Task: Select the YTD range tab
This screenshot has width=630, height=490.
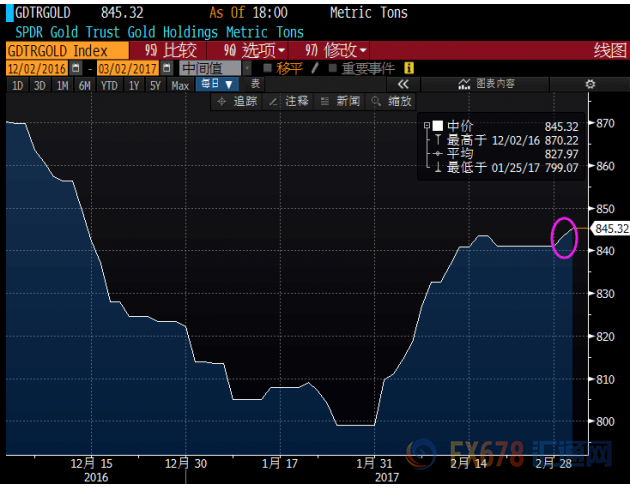Action: coord(109,85)
